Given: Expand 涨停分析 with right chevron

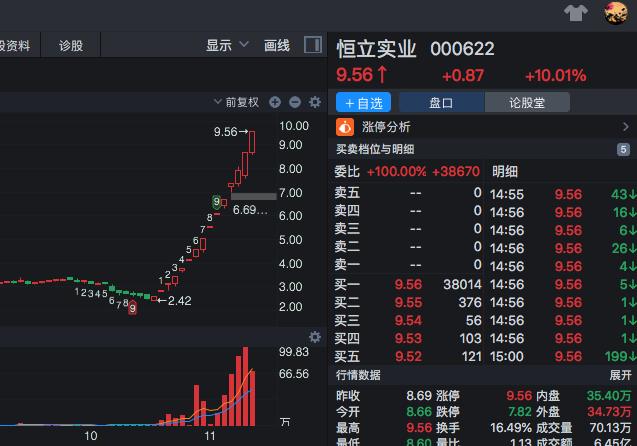Looking at the screenshot, I should coord(626,127).
